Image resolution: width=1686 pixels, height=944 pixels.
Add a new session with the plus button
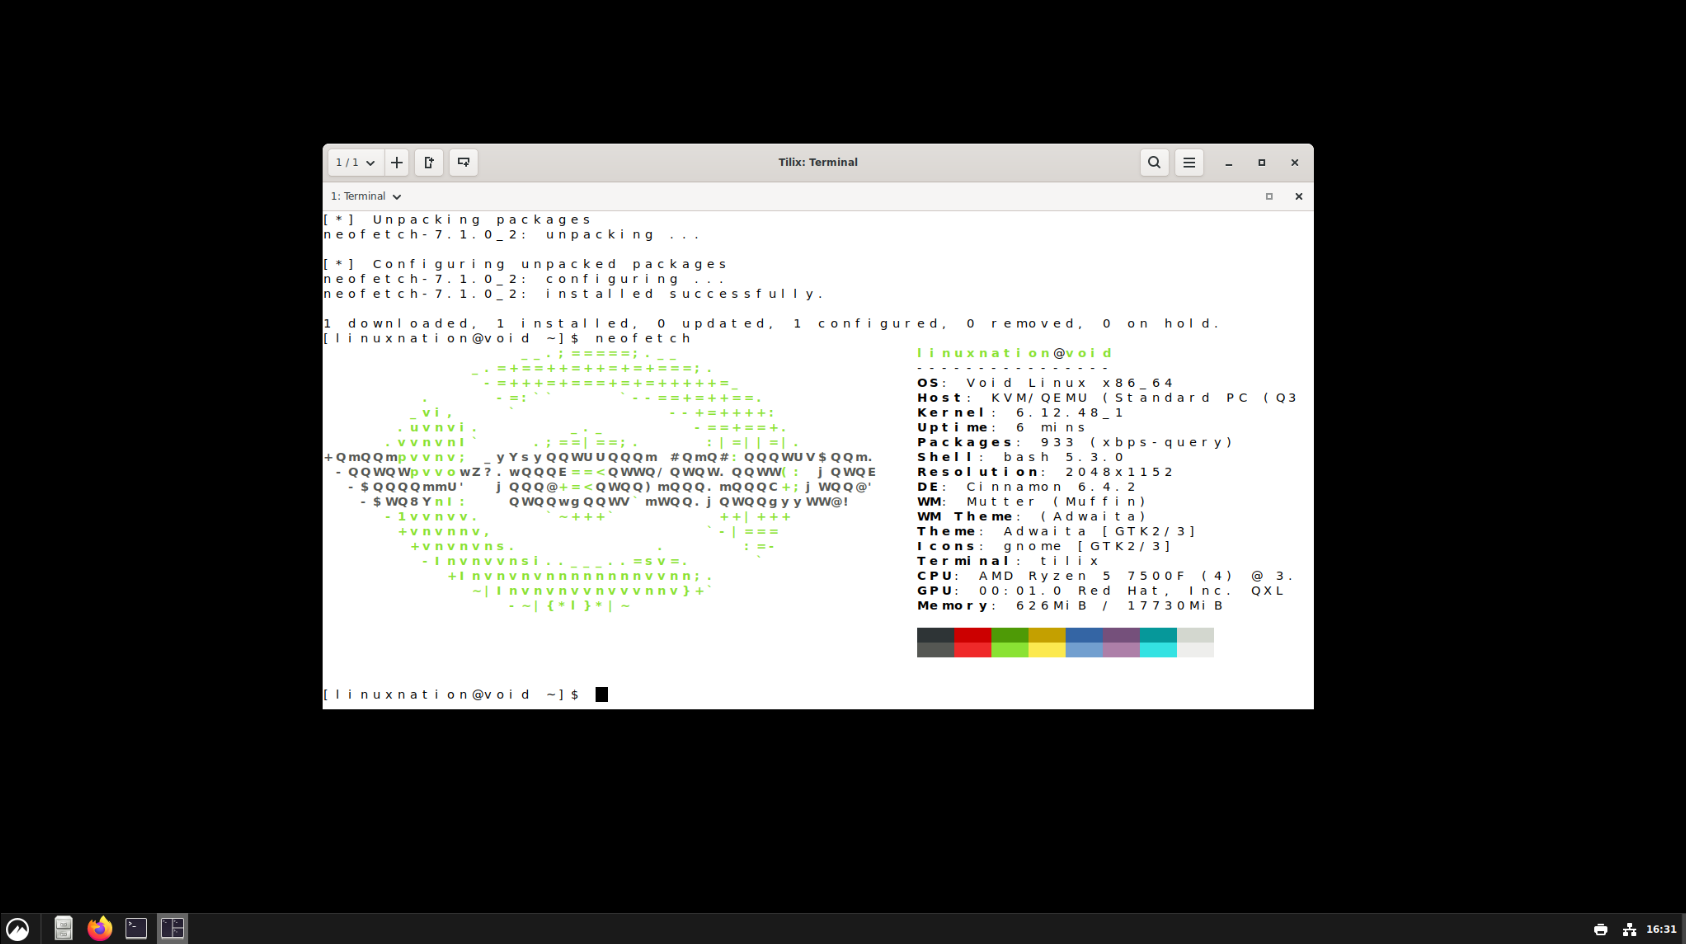[x=397, y=162]
